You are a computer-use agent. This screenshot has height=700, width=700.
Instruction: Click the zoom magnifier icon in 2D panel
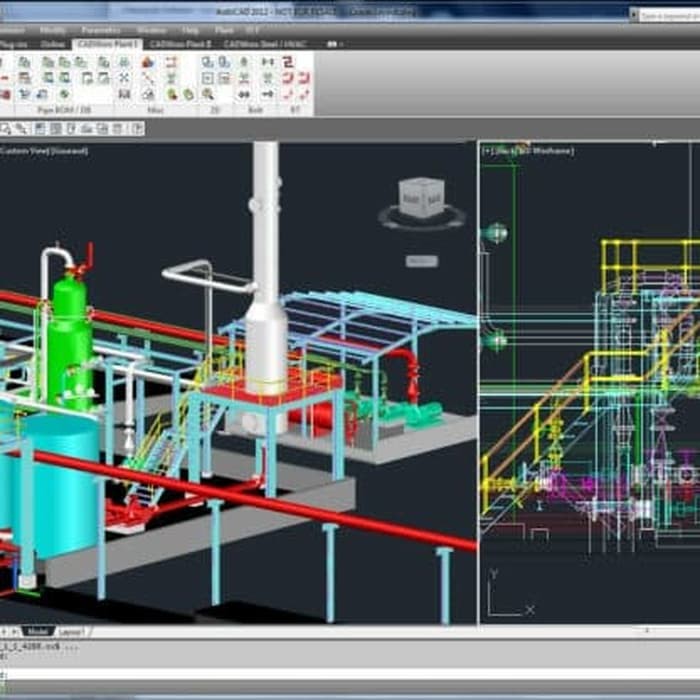[x=208, y=94]
